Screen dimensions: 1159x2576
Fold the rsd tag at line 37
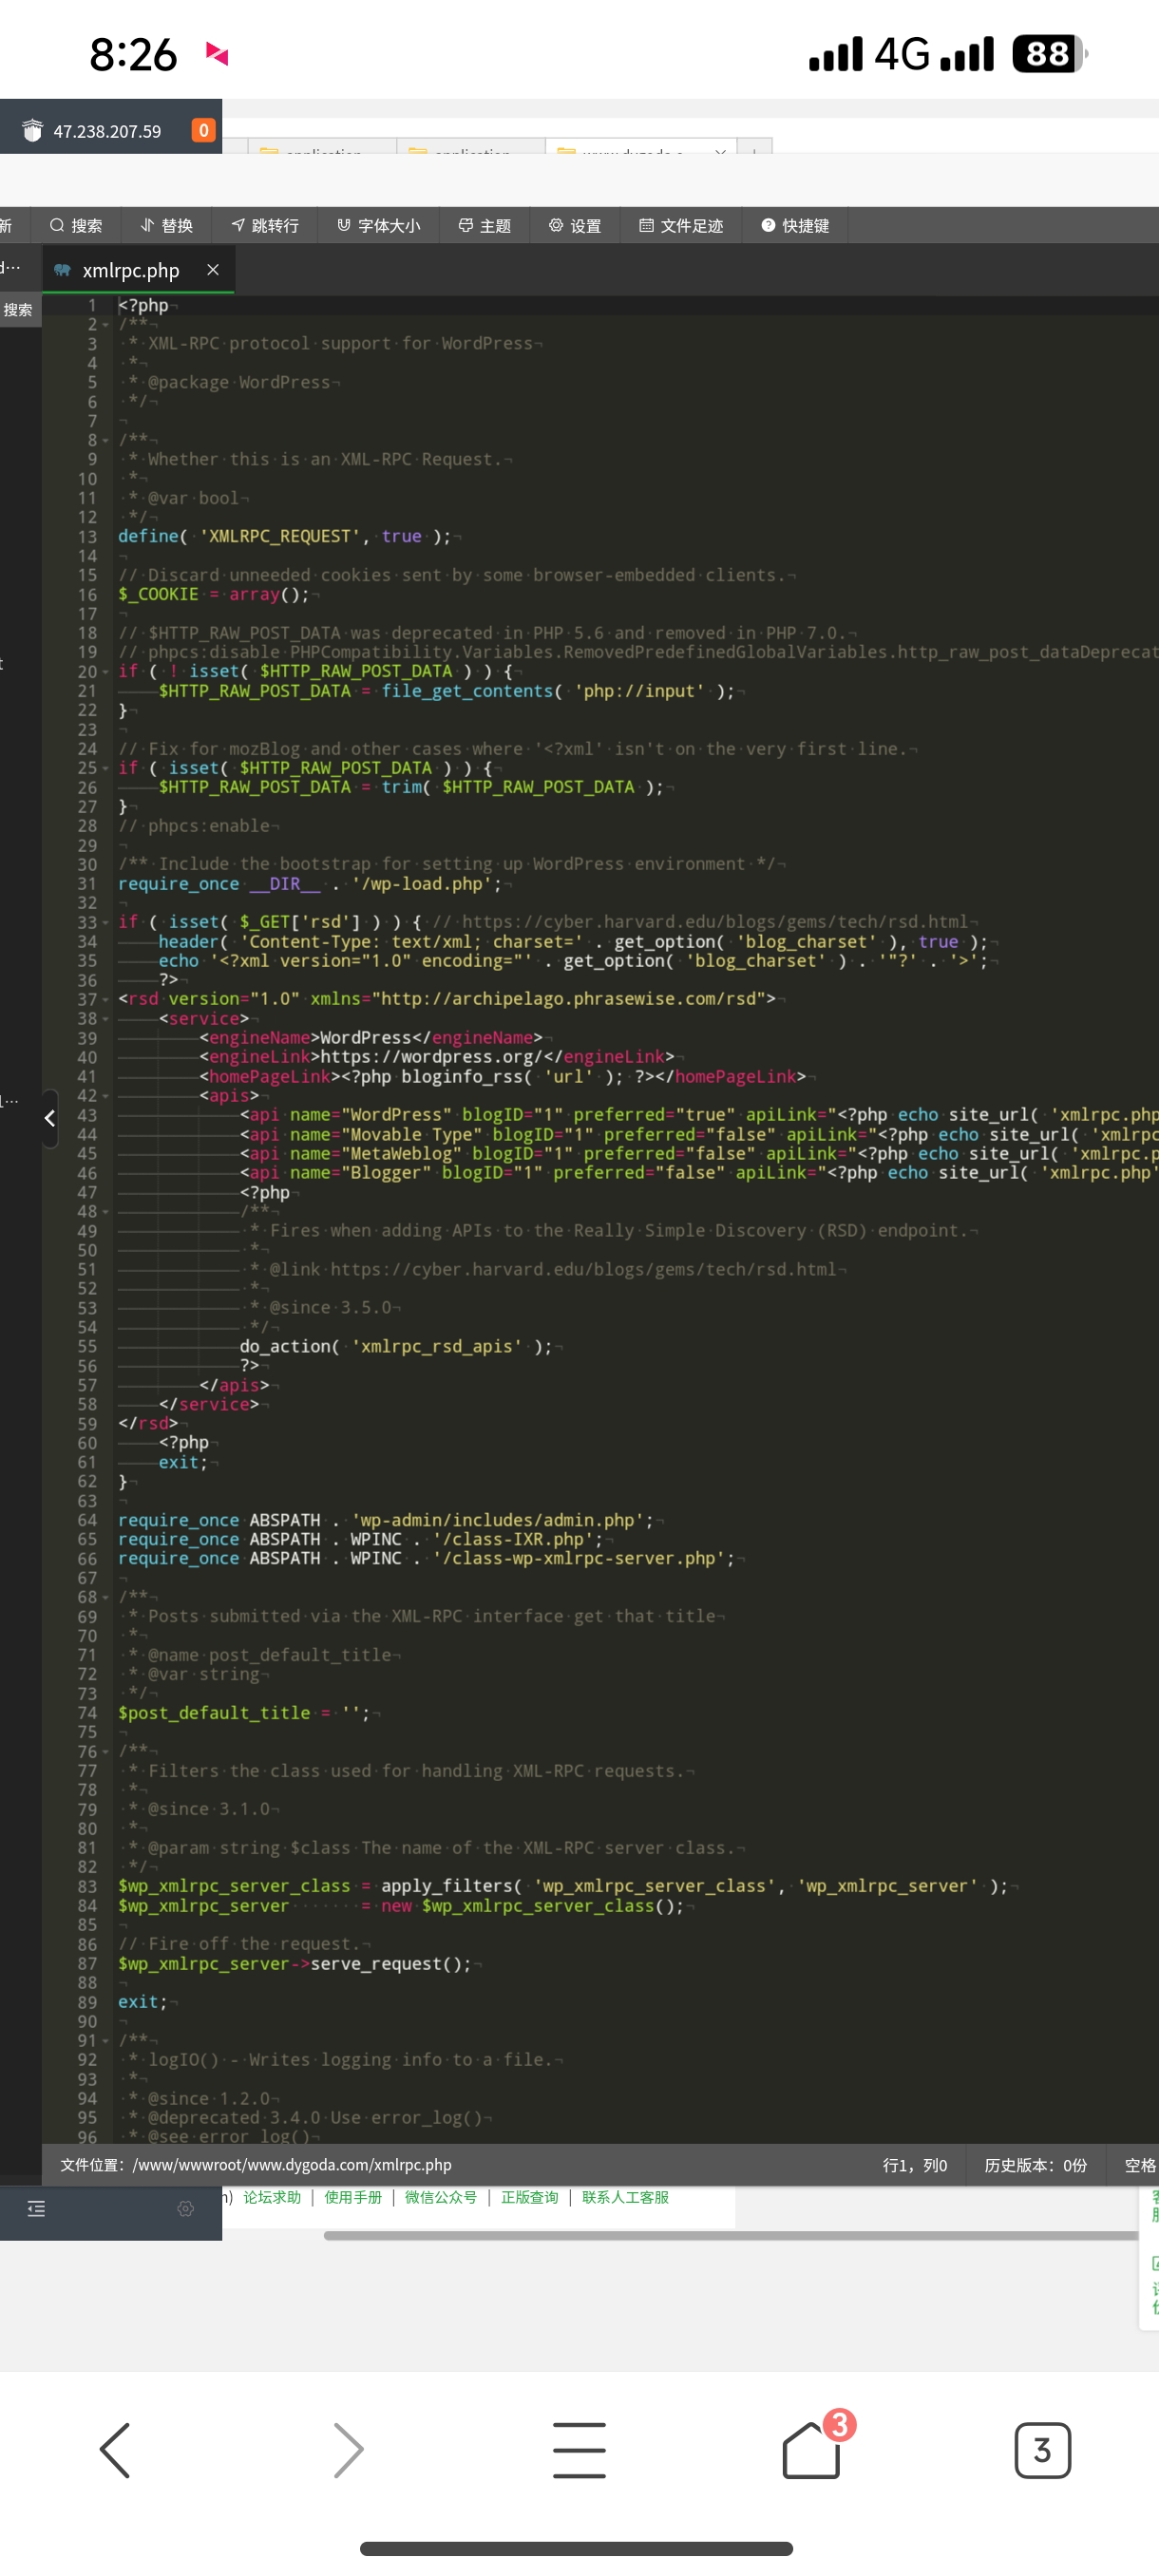point(105,1000)
